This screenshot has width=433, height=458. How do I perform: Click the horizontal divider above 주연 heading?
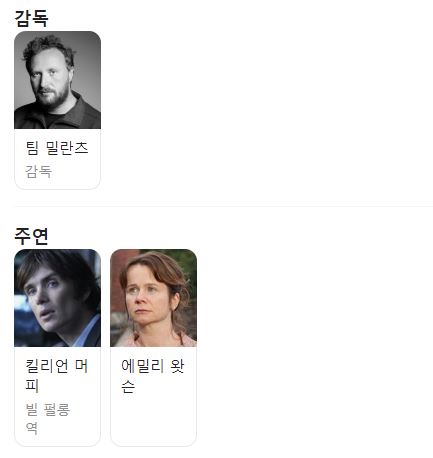[224, 206]
